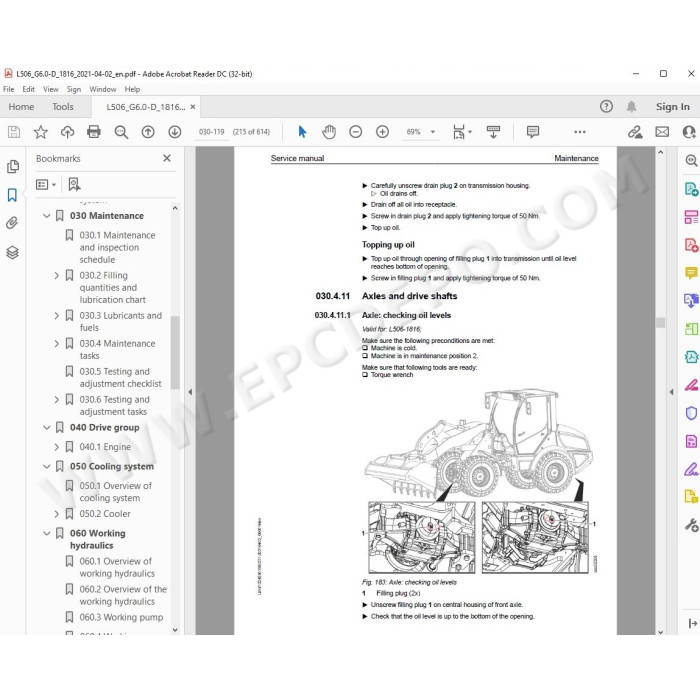Open 030.1 Maintenance and inspection schedule
700x700 pixels.
coord(117,247)
